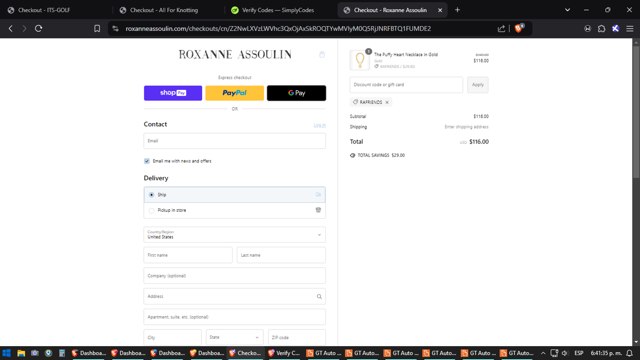Open a new browser tab

457,10
